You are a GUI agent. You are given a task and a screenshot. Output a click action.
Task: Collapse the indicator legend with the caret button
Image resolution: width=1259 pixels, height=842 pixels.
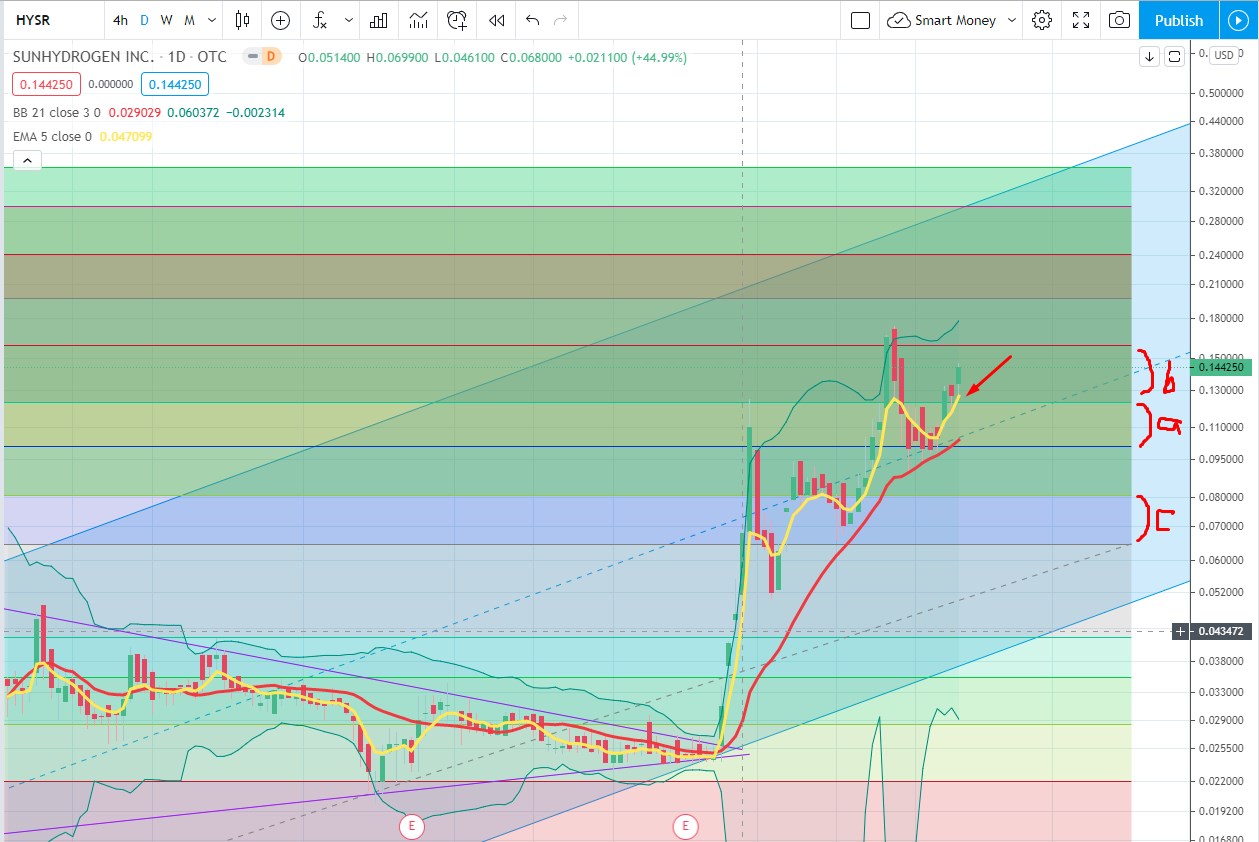[26, 160]
